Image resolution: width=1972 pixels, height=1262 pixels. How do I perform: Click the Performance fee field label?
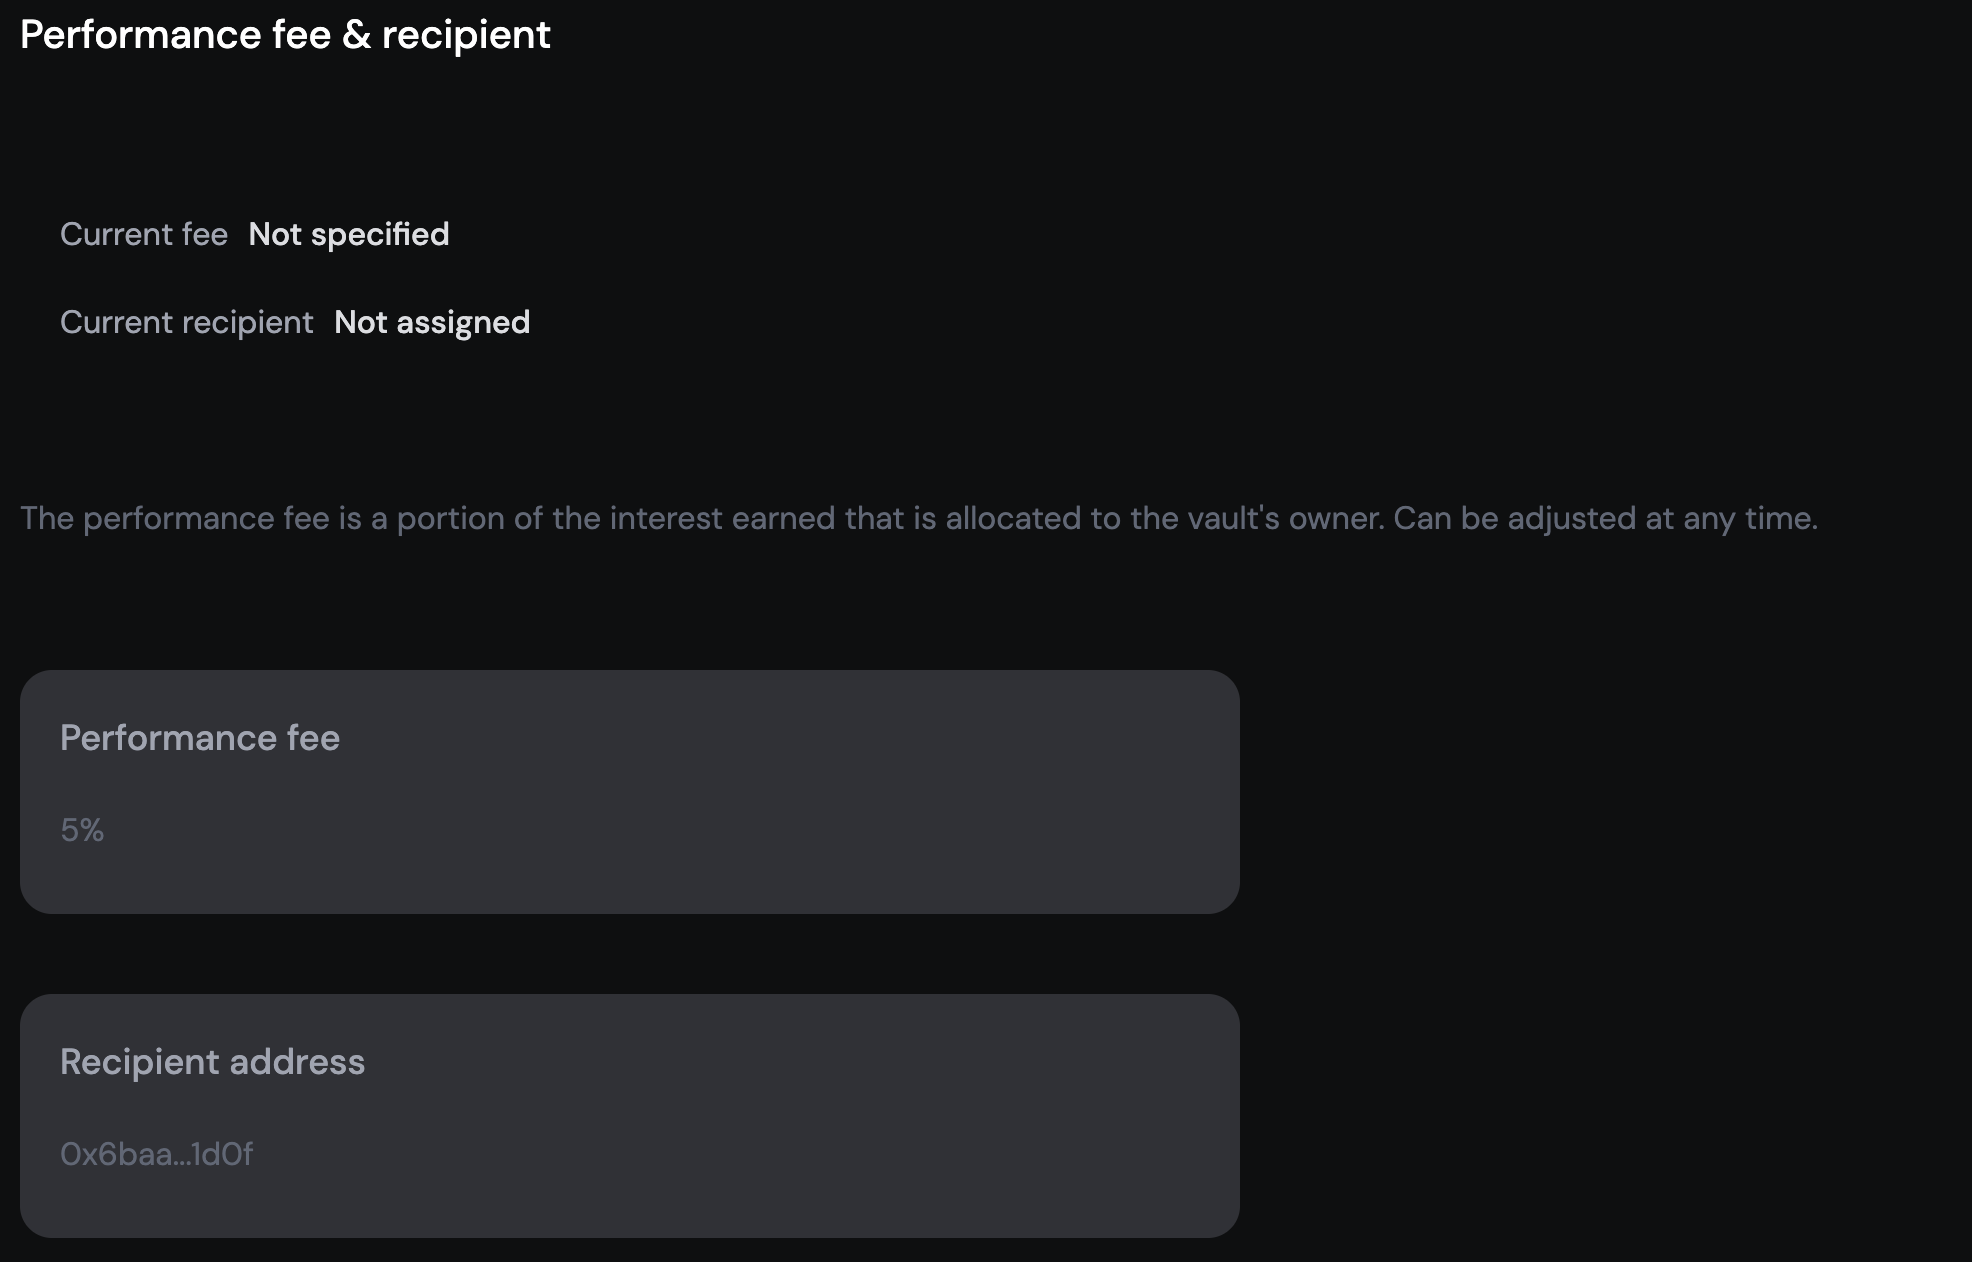click(x=199, y=738)
